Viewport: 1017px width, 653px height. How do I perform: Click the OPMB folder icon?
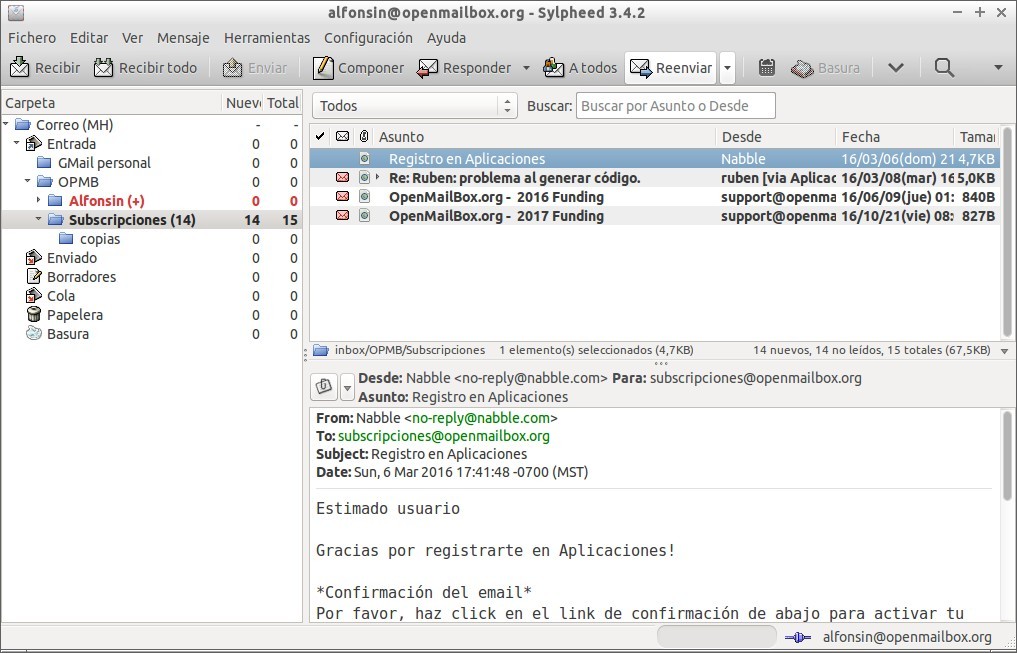click(x=45, y=182)
